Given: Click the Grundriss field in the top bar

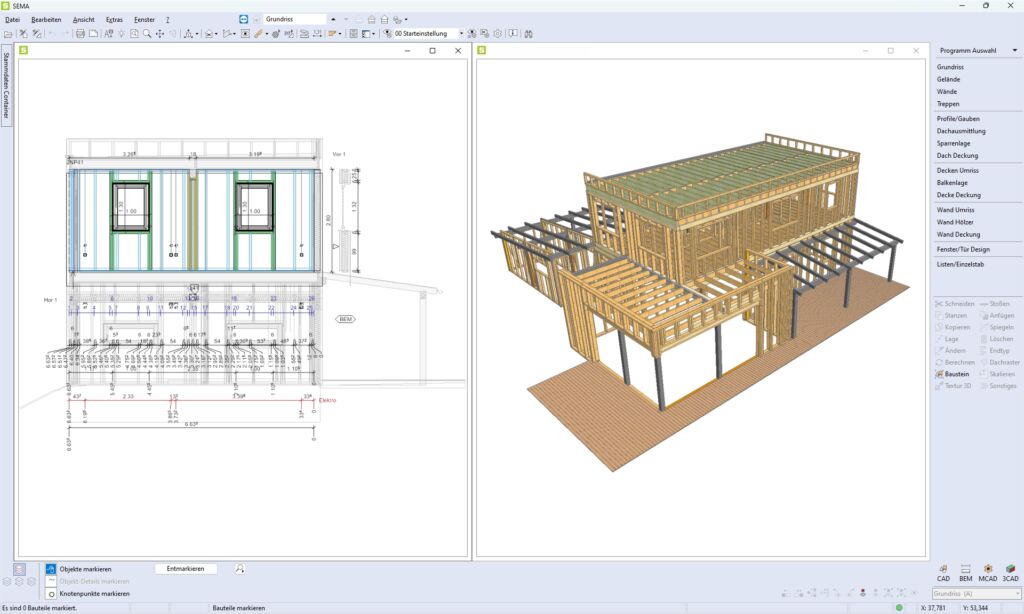Looking at the screenshot, I should [294, 19].
